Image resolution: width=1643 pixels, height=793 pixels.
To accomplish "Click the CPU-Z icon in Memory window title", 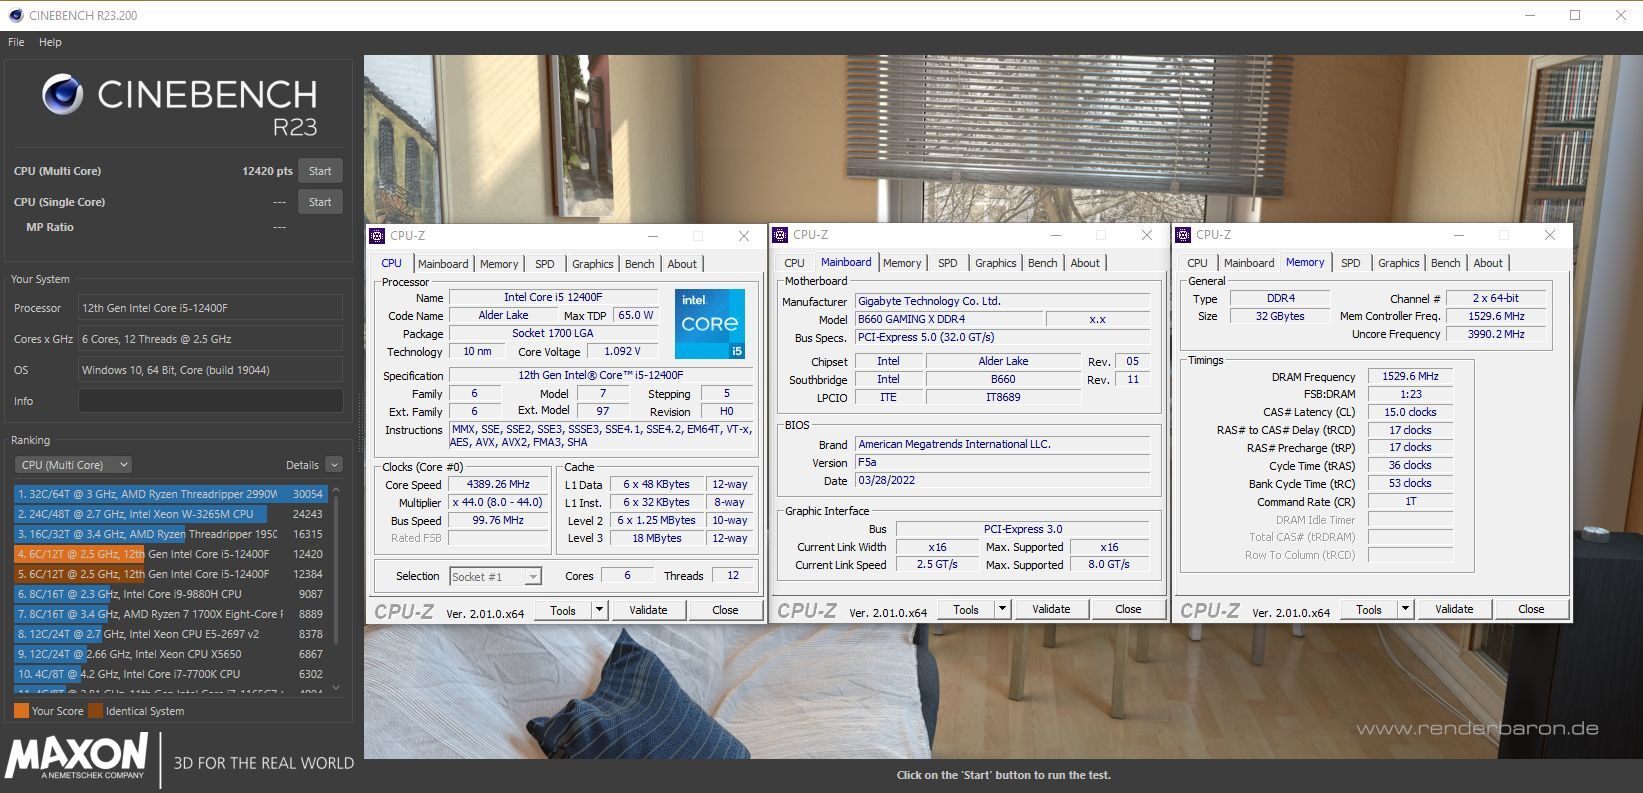I will [x=1183, y=235].
